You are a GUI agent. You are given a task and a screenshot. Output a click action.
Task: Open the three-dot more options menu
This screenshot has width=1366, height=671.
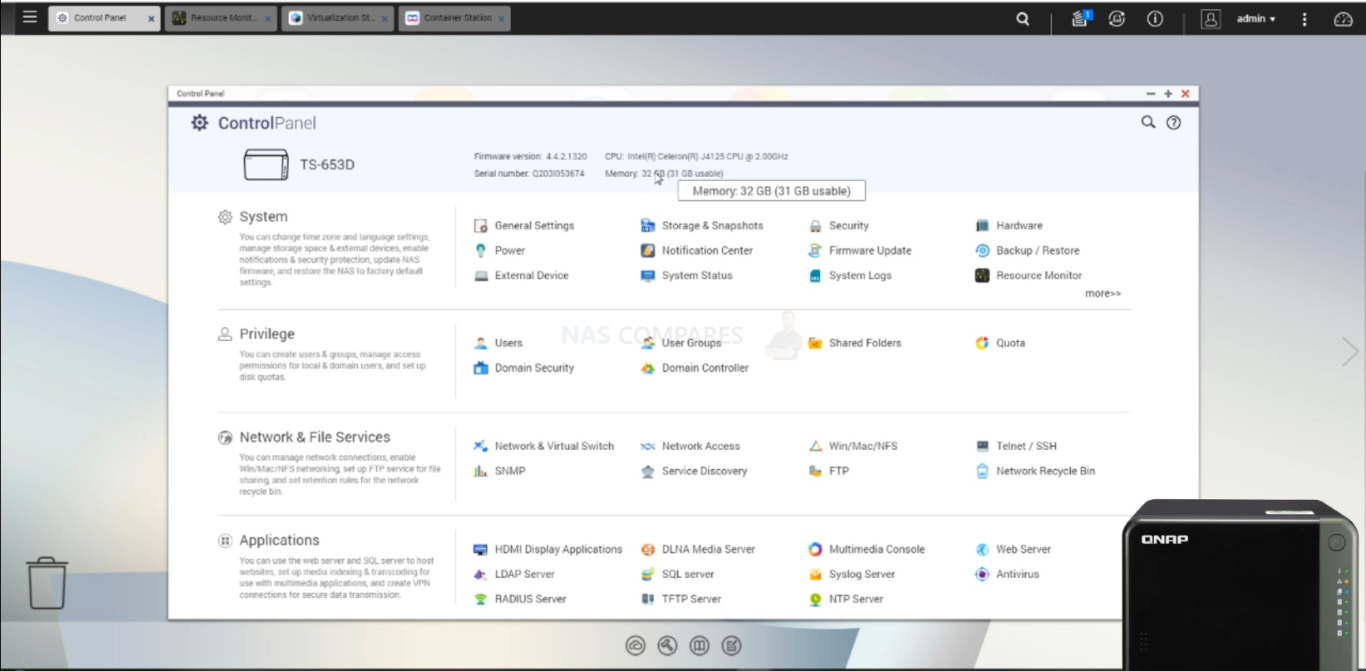pyautogui.click(x=1304, y=18)
